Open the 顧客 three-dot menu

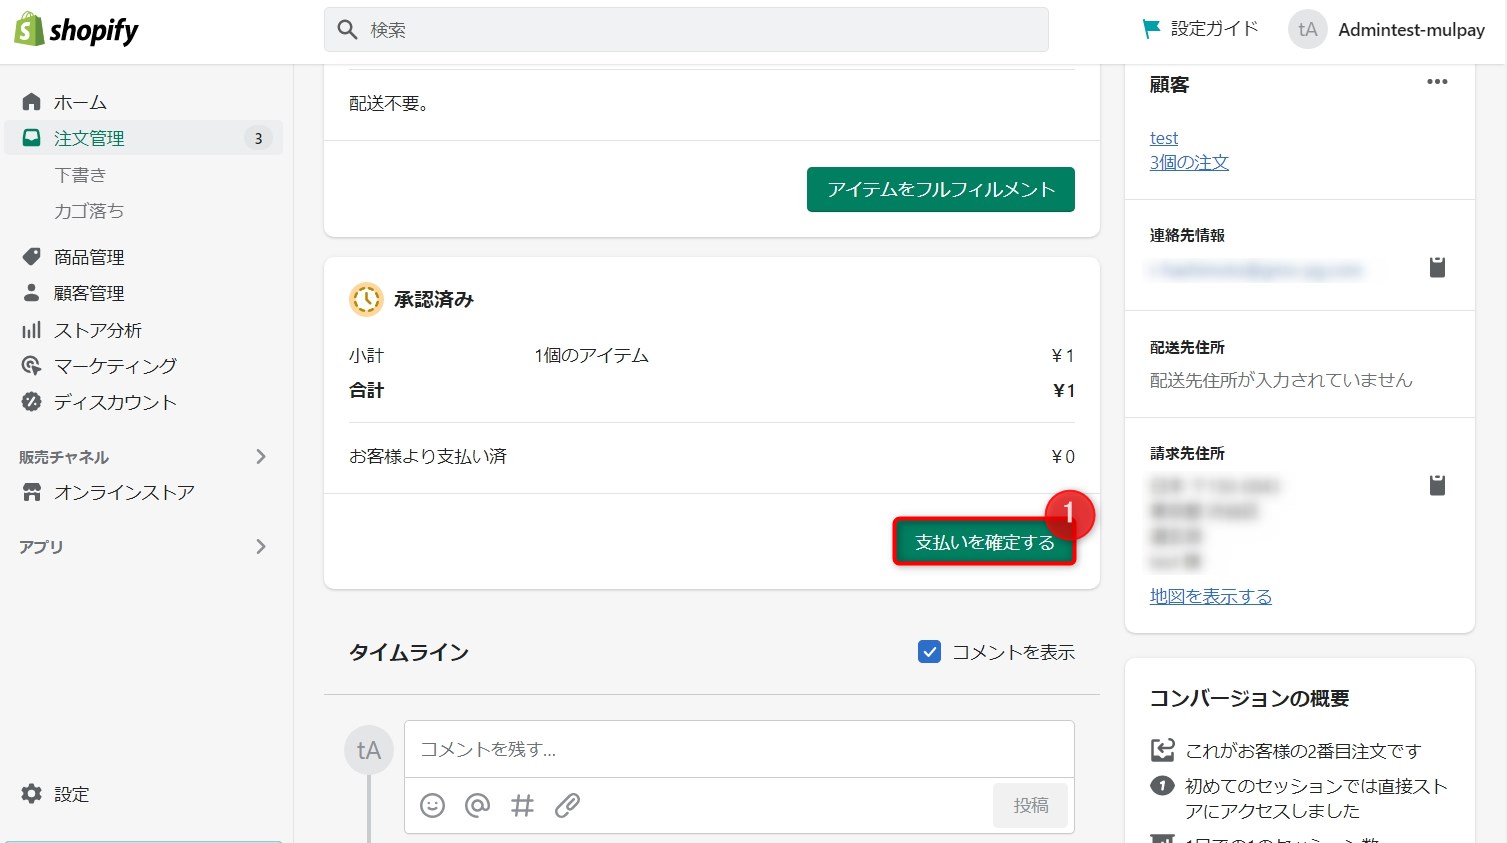[1437, 82]
